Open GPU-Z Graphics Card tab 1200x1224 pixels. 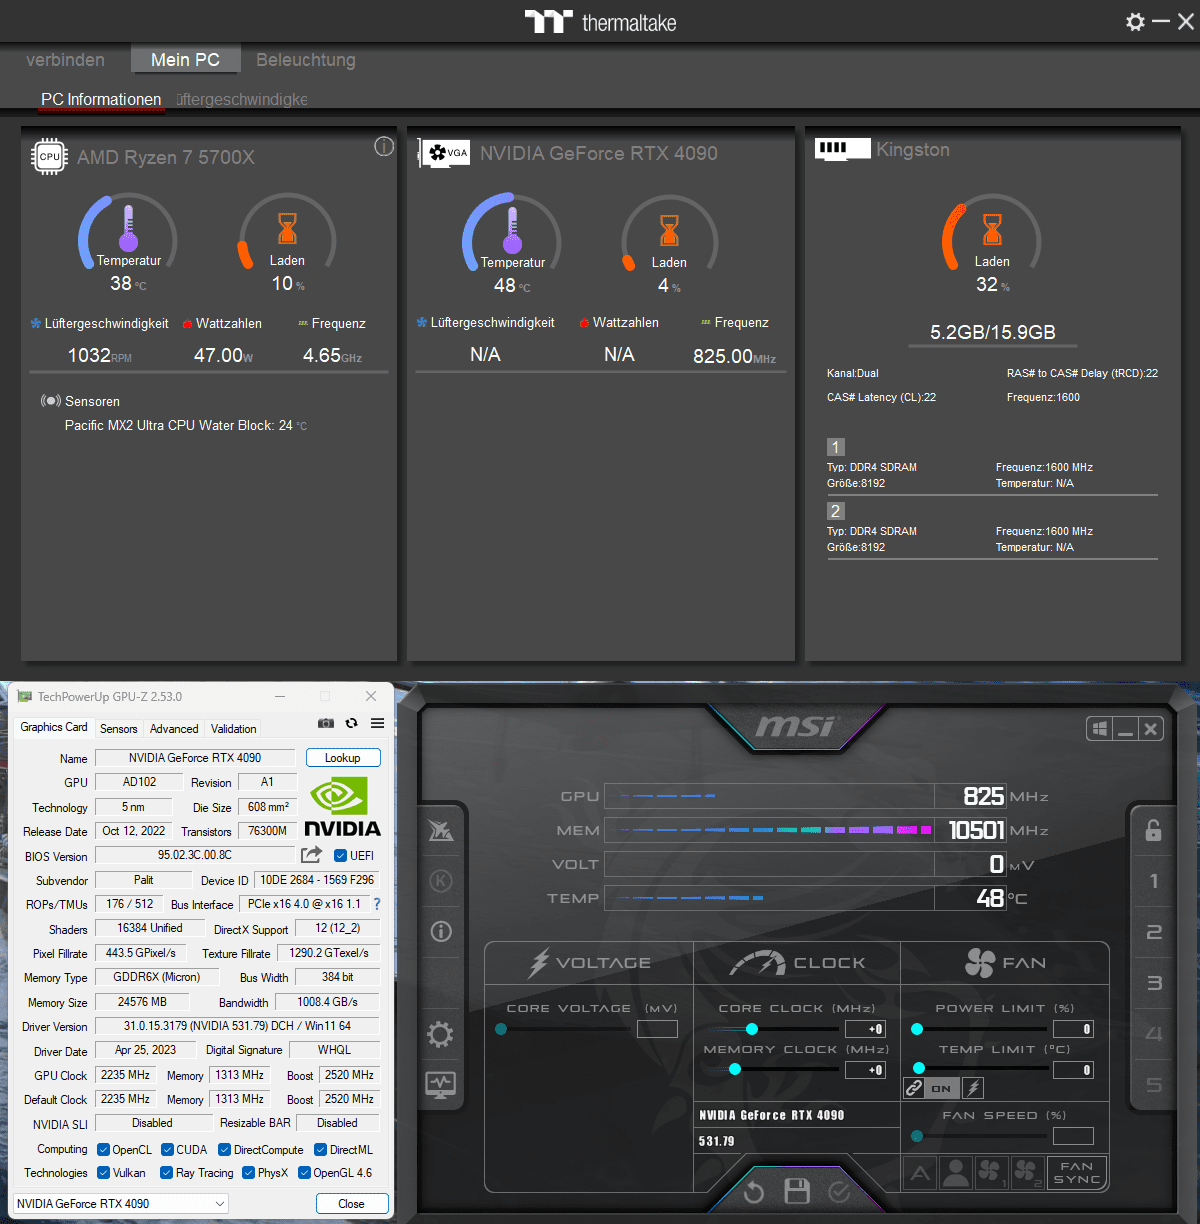(x=54, y=727)
